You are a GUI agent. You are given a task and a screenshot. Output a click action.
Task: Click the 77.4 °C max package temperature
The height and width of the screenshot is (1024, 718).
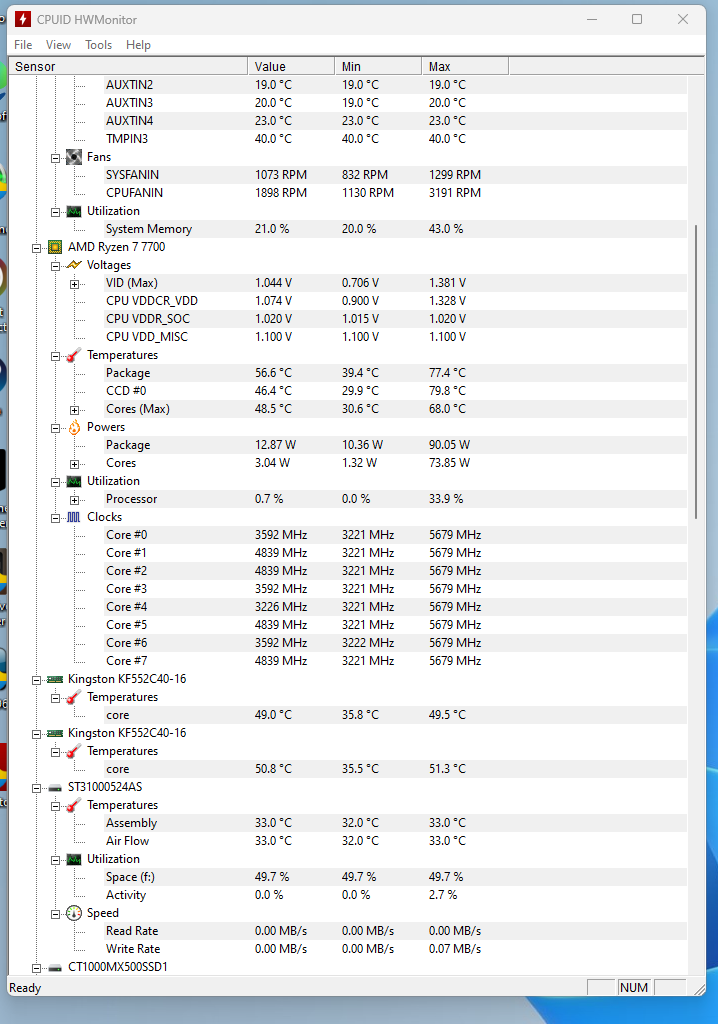coord(448,373)
